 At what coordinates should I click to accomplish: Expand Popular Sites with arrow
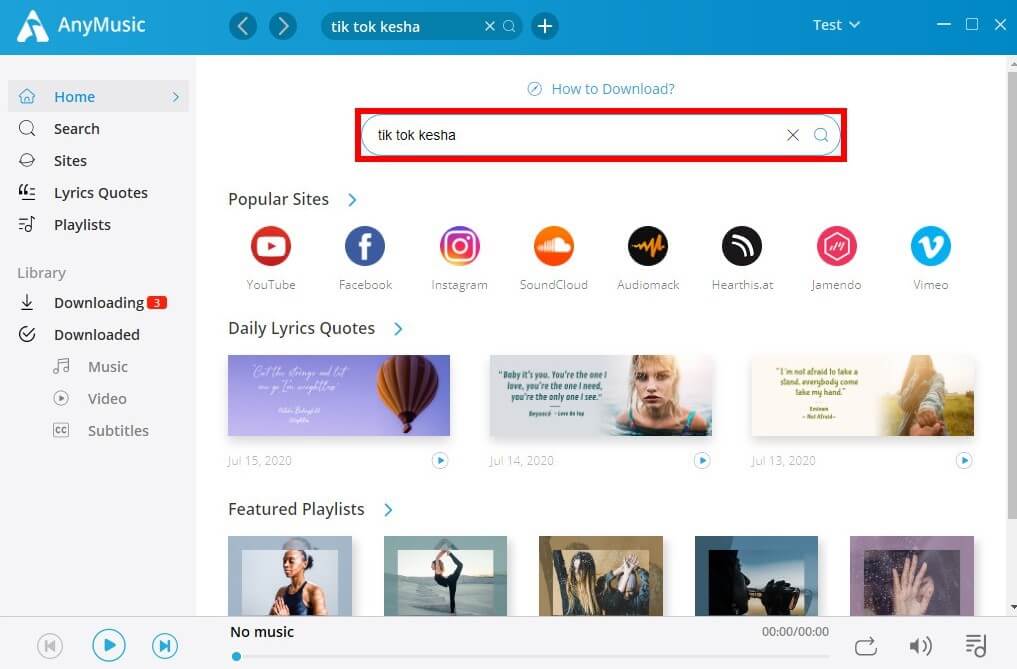(x=352, y=200)
